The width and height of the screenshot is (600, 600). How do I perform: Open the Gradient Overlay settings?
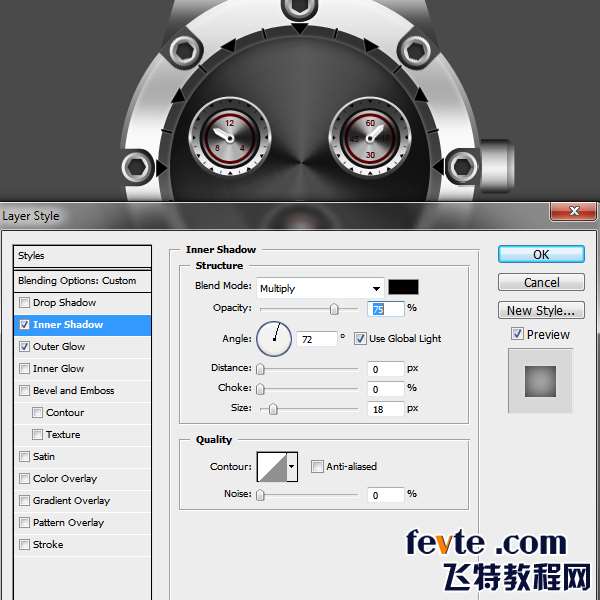71,501
